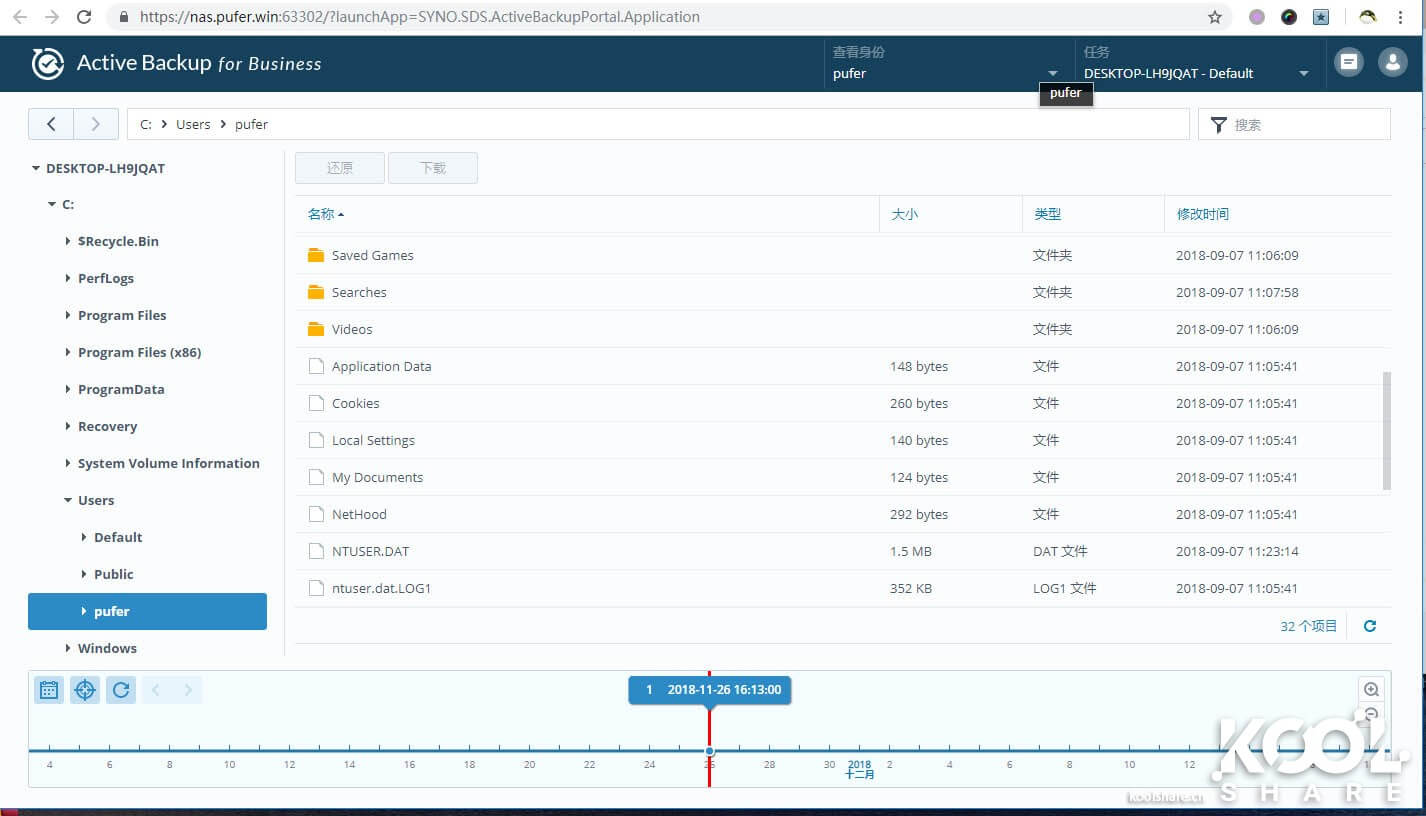Image resolution: width=1426 pixels, height=816 pixels.
Task: Collapse the Users tree folder
Action: click(x=68, y=501)
